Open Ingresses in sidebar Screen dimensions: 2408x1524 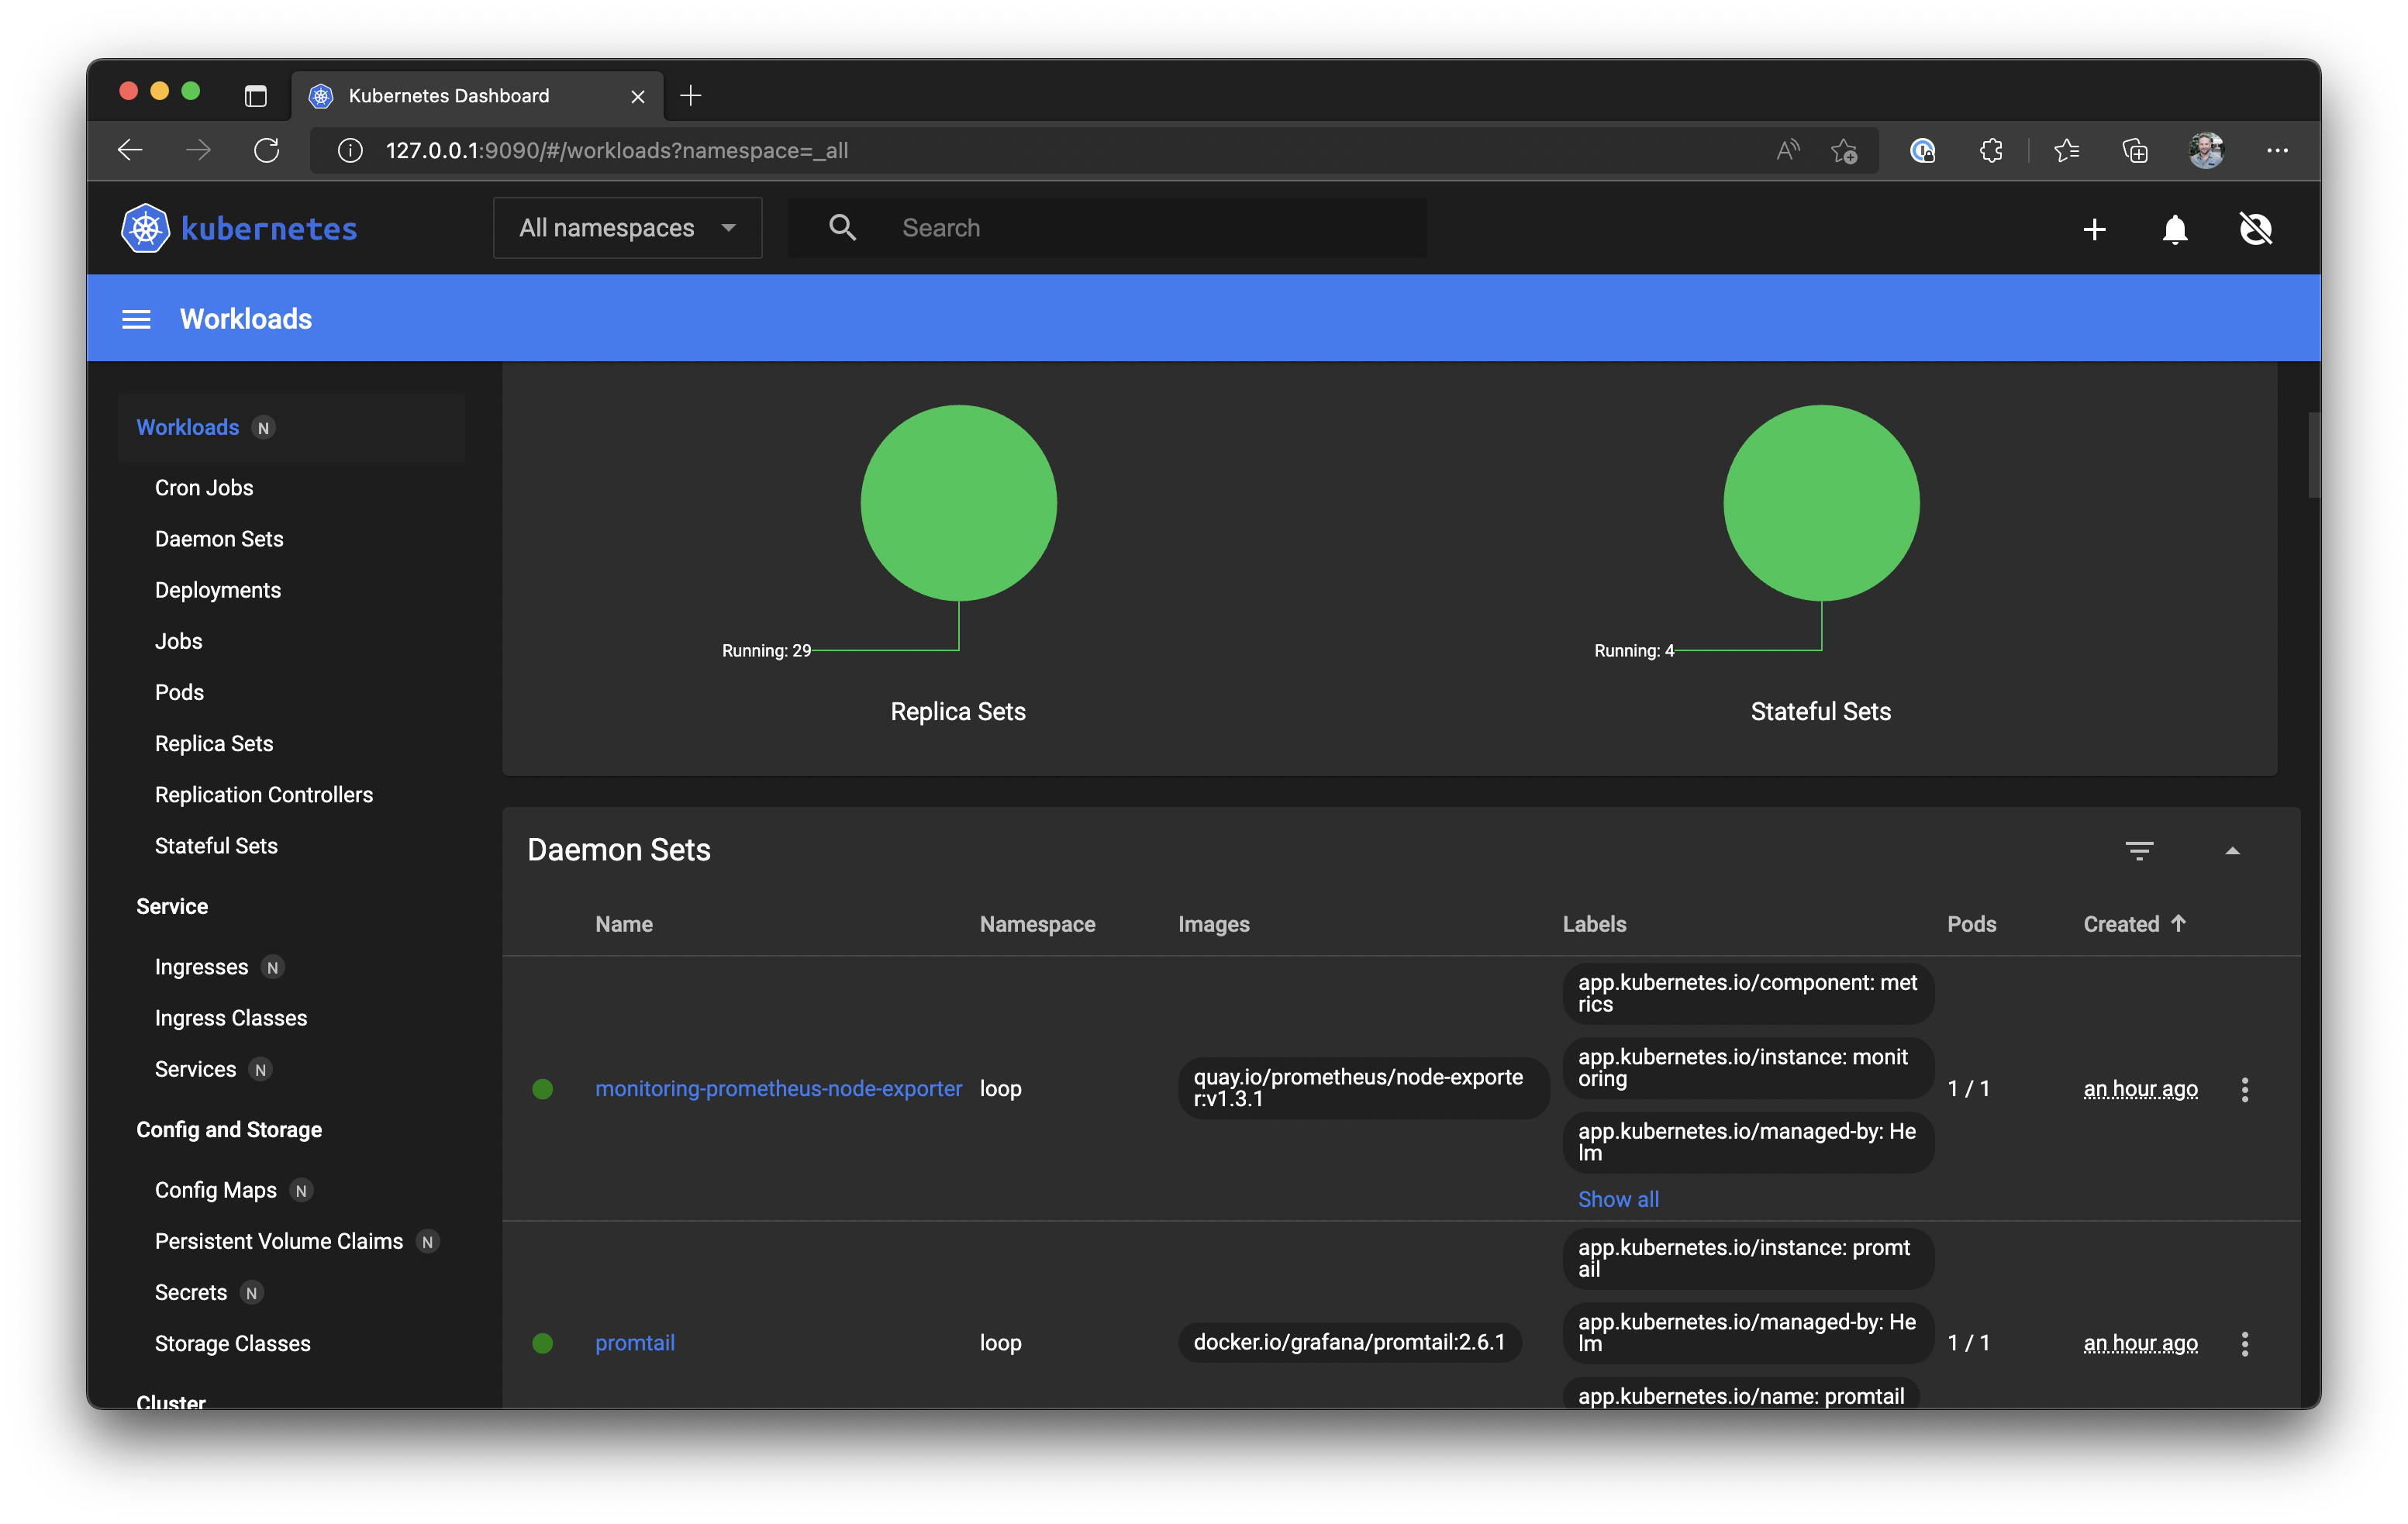click(202, 966)
